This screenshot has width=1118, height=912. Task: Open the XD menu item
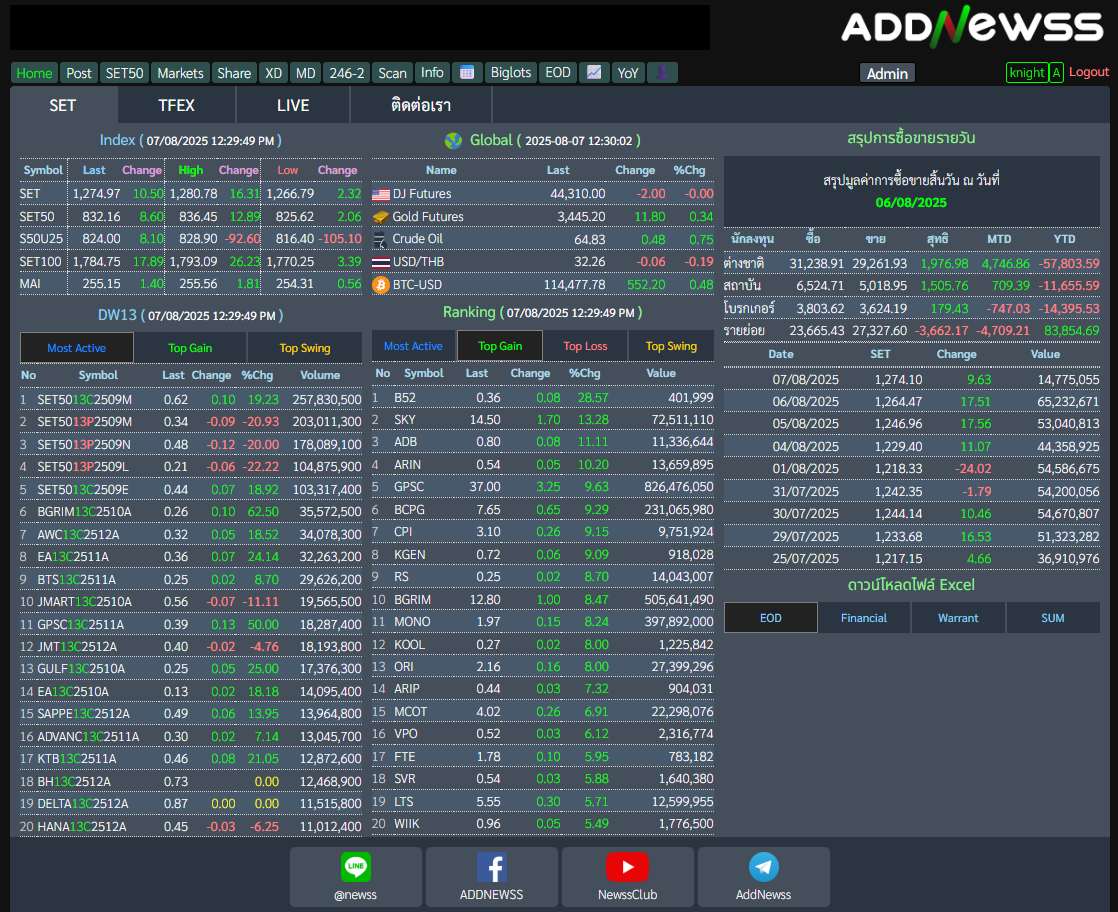pyautogui.click(x=274, y=73)
